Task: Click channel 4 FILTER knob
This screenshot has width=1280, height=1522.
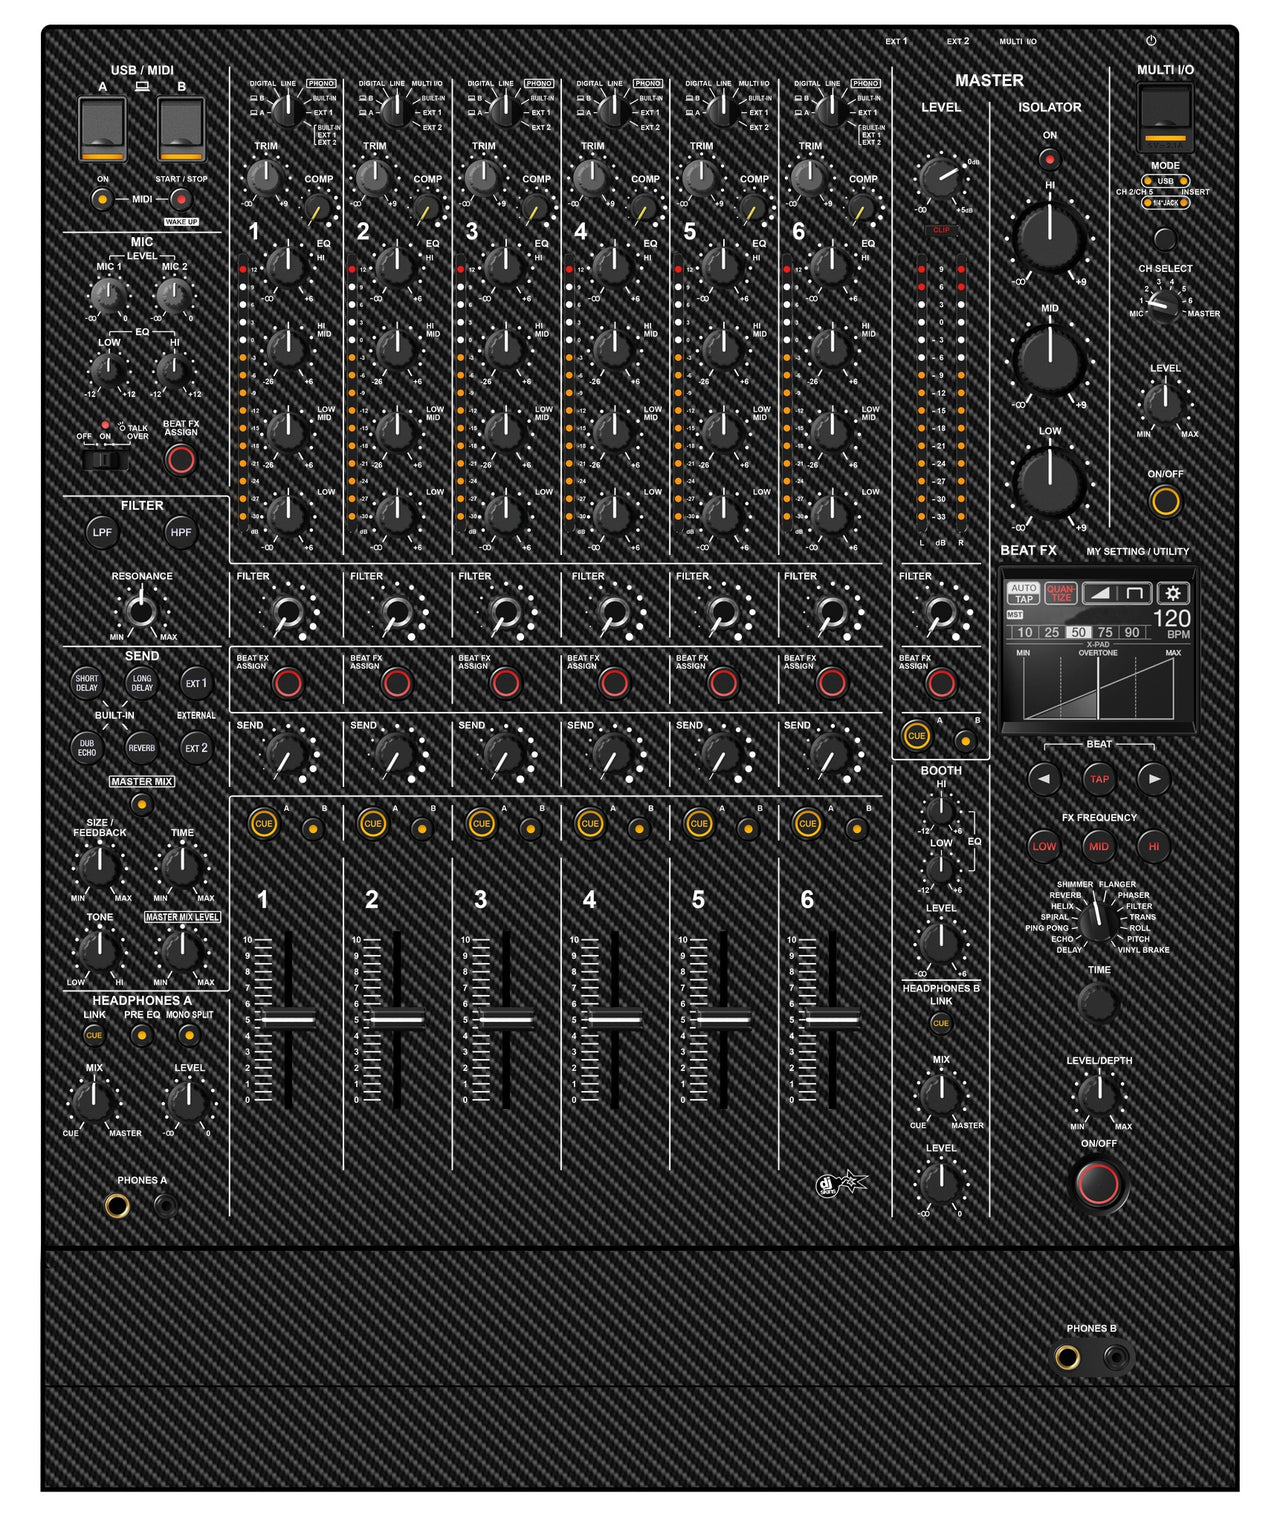Action: pyautogui.click(x=614, y=610)
